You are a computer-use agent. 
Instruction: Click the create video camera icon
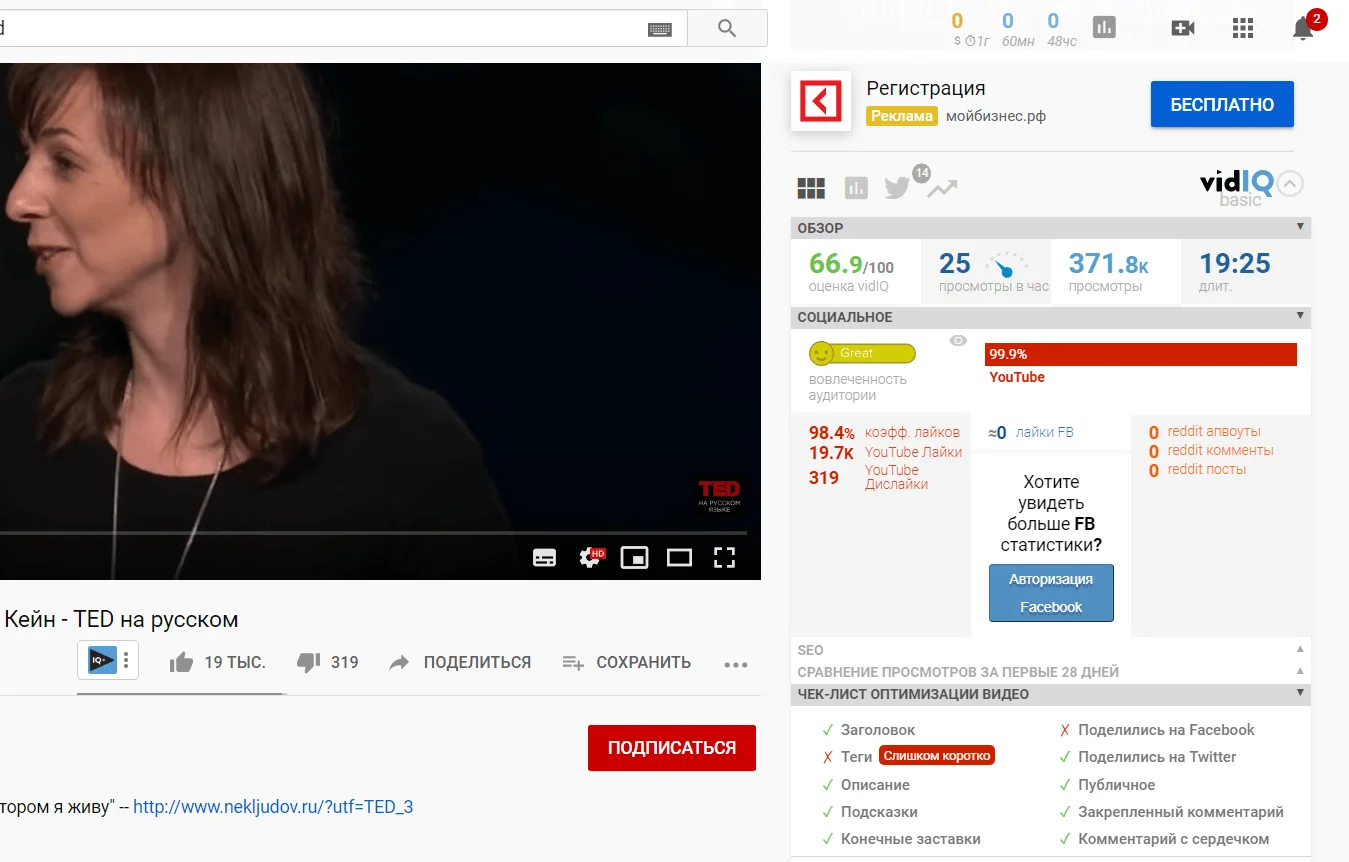coord(1183,28)
